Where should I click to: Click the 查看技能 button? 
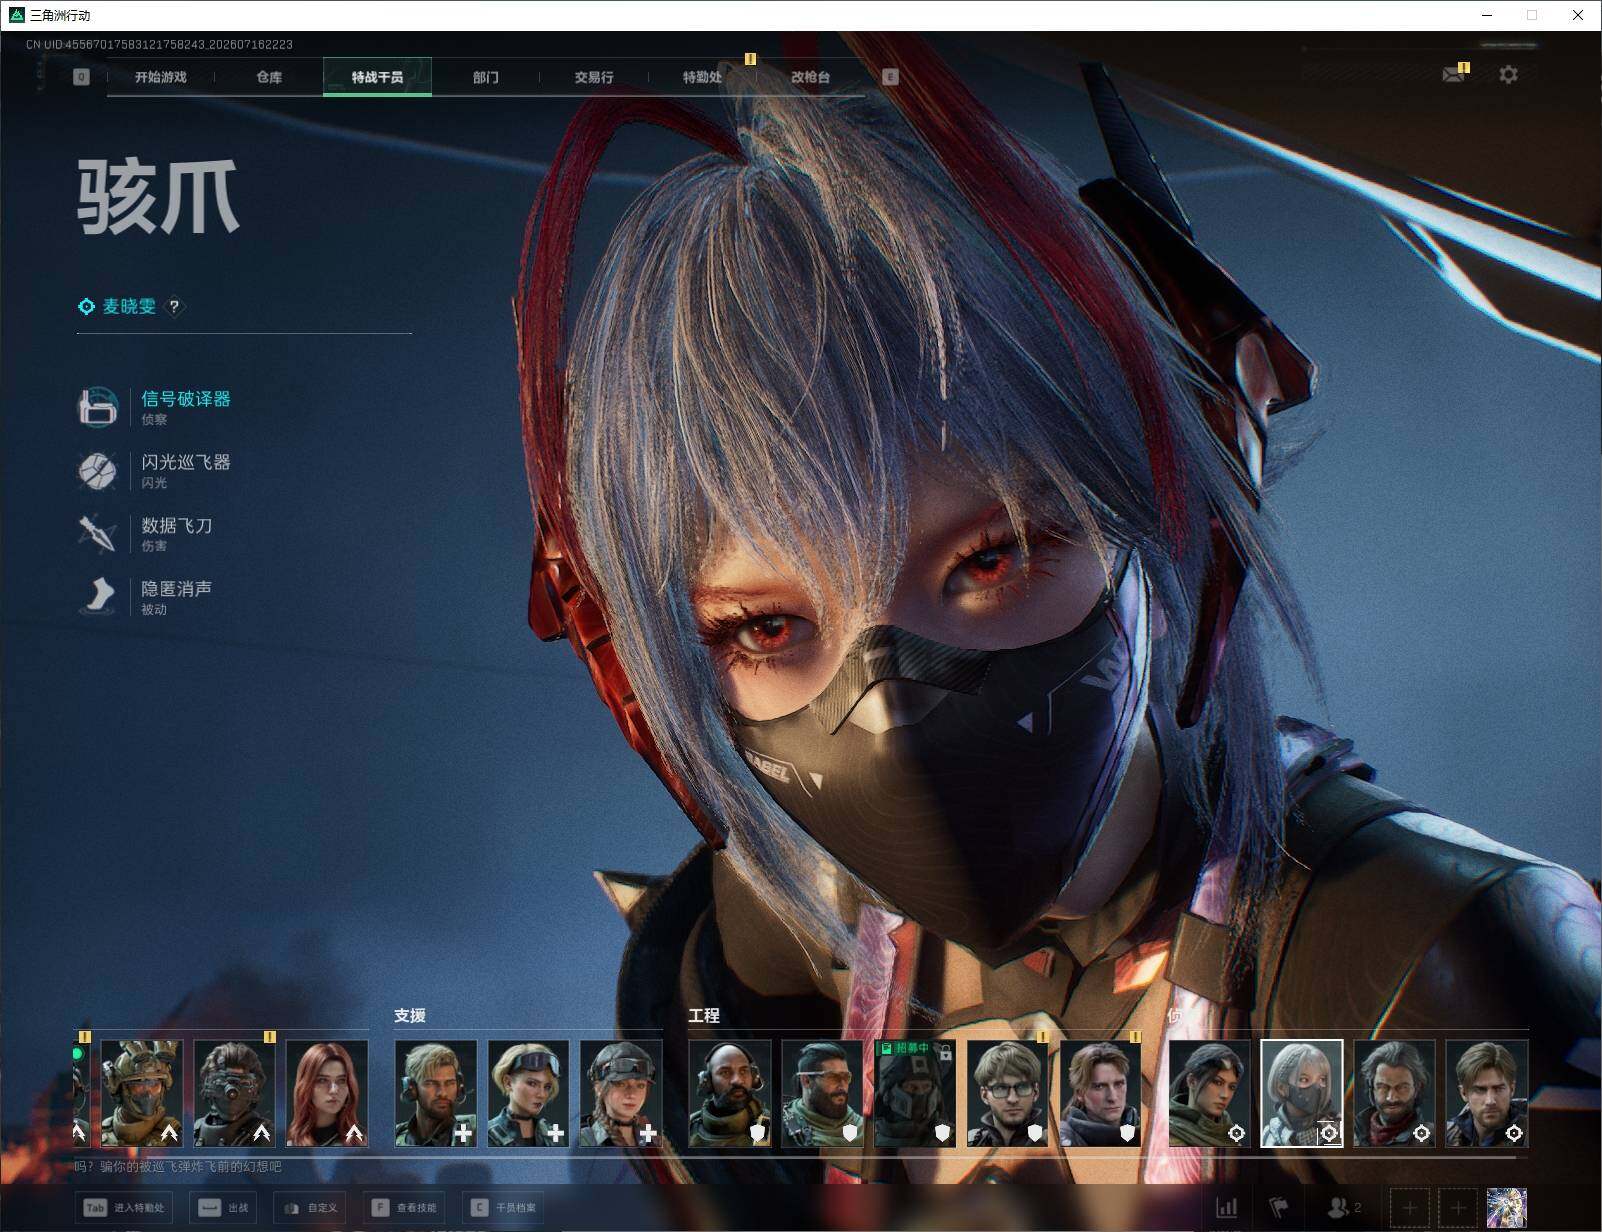pos(405,1208)
